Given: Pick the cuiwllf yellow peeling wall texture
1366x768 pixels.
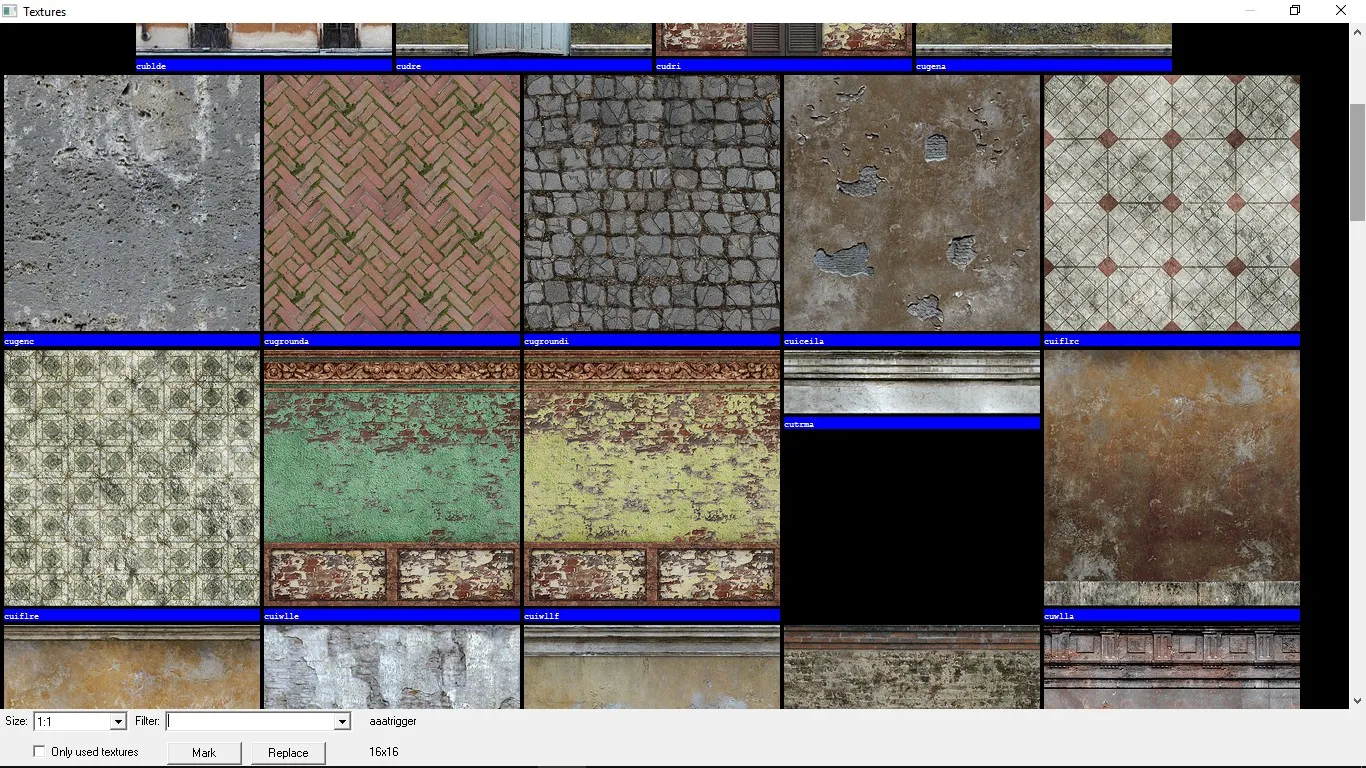Looking at the screenshot, I should click(x=652, y=478).
